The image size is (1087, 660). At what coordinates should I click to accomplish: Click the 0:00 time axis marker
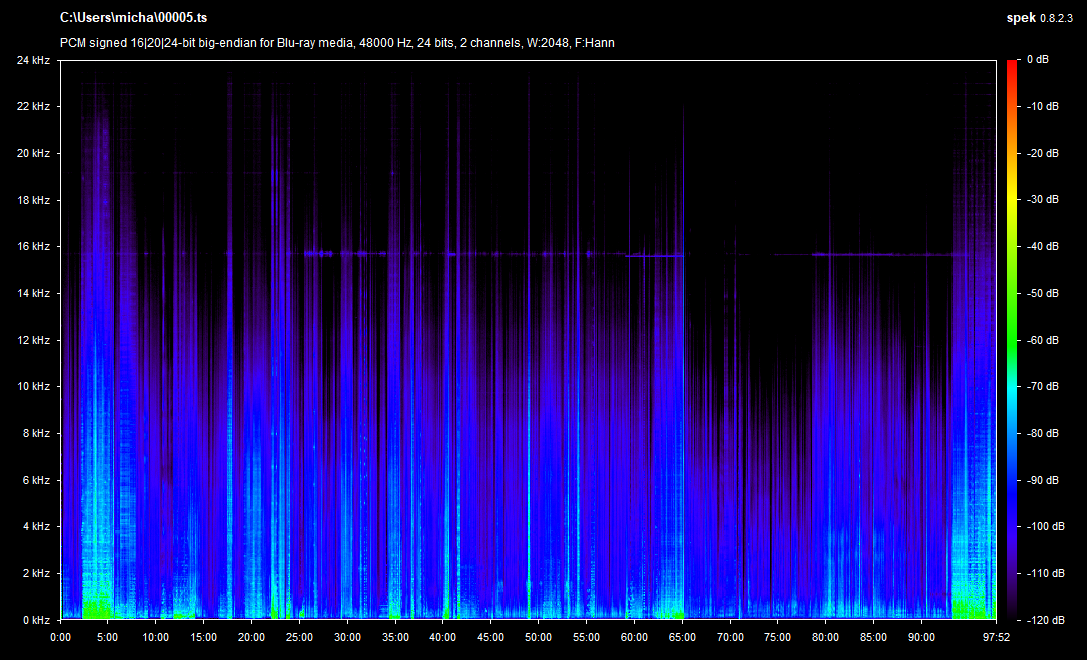pos(61,636)
